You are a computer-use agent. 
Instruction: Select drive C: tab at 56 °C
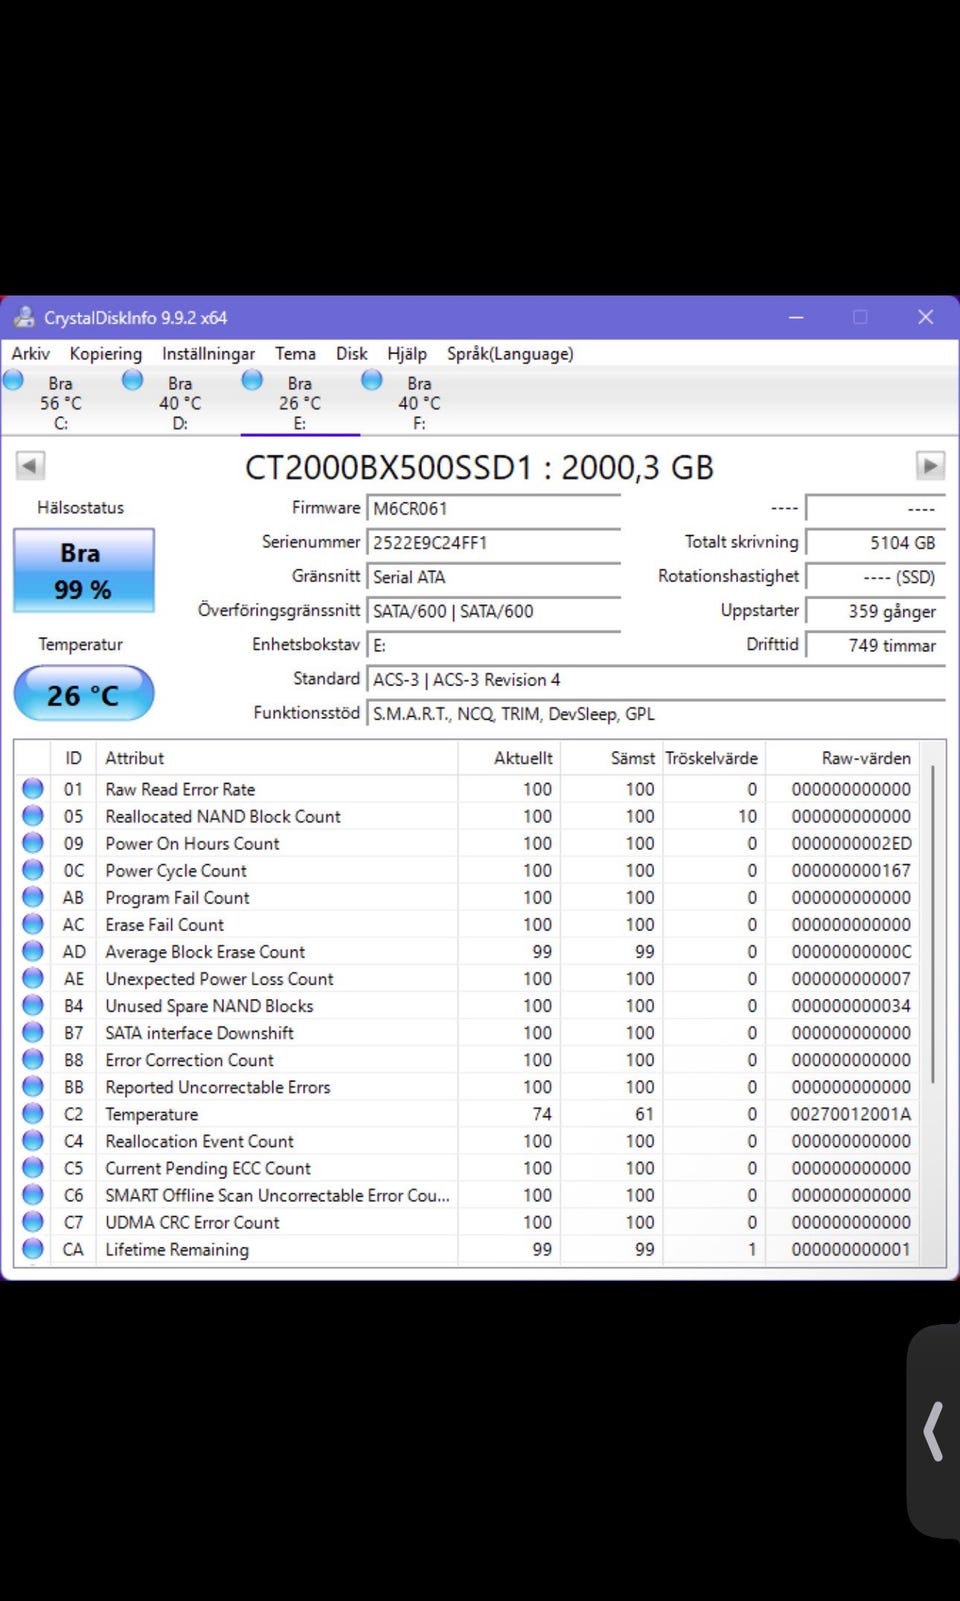[x=60, y=402]
